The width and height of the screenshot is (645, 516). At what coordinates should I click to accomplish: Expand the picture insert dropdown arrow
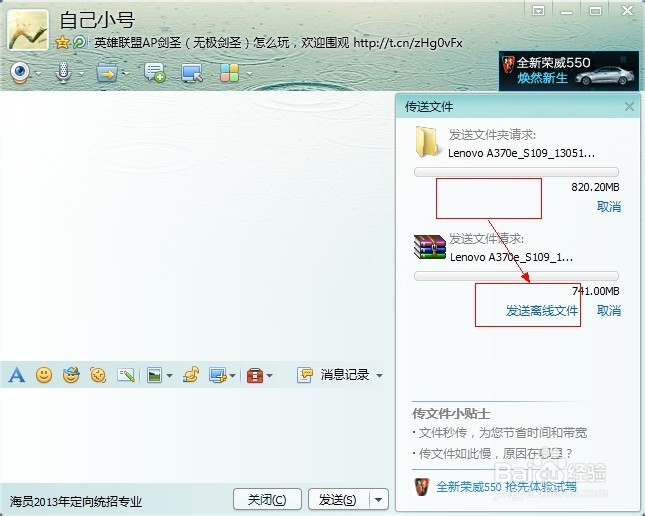(x=169, y=375)
